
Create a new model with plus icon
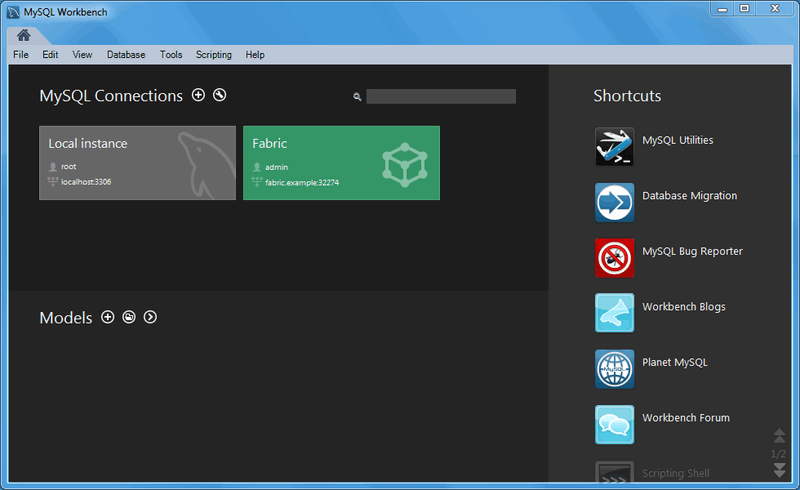pos(108,317)
